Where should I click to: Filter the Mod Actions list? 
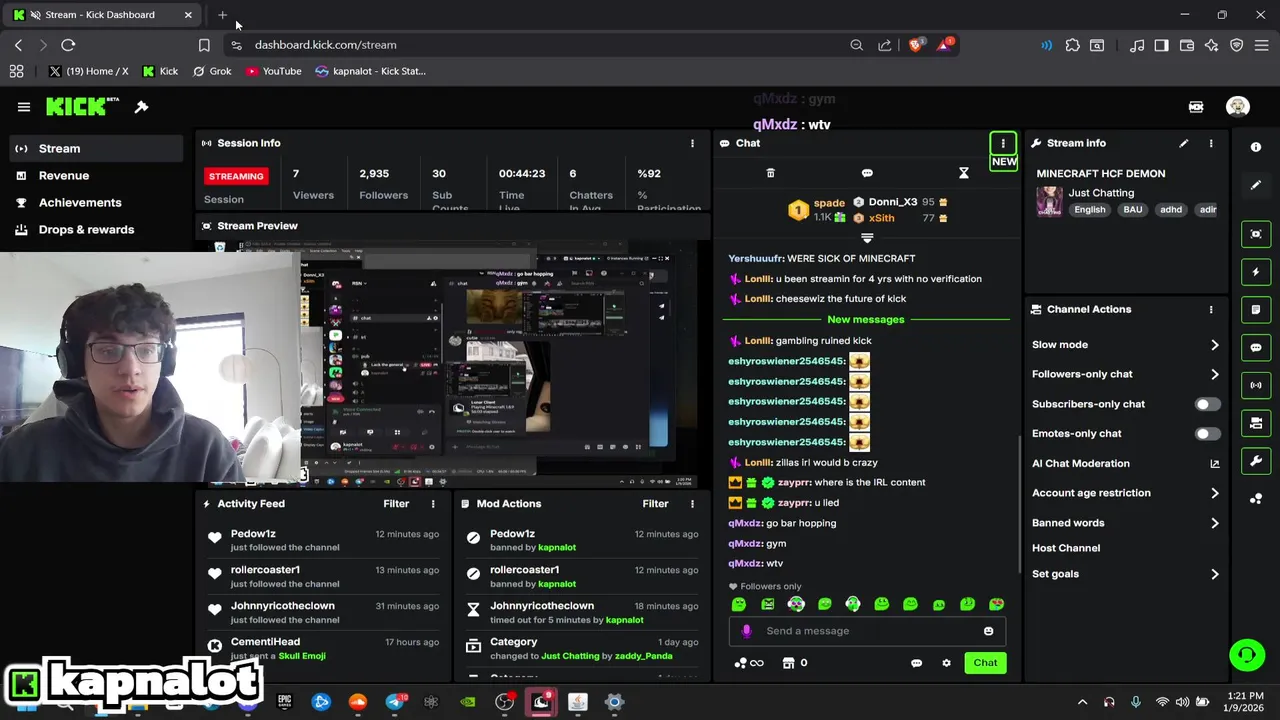point(655,504)
